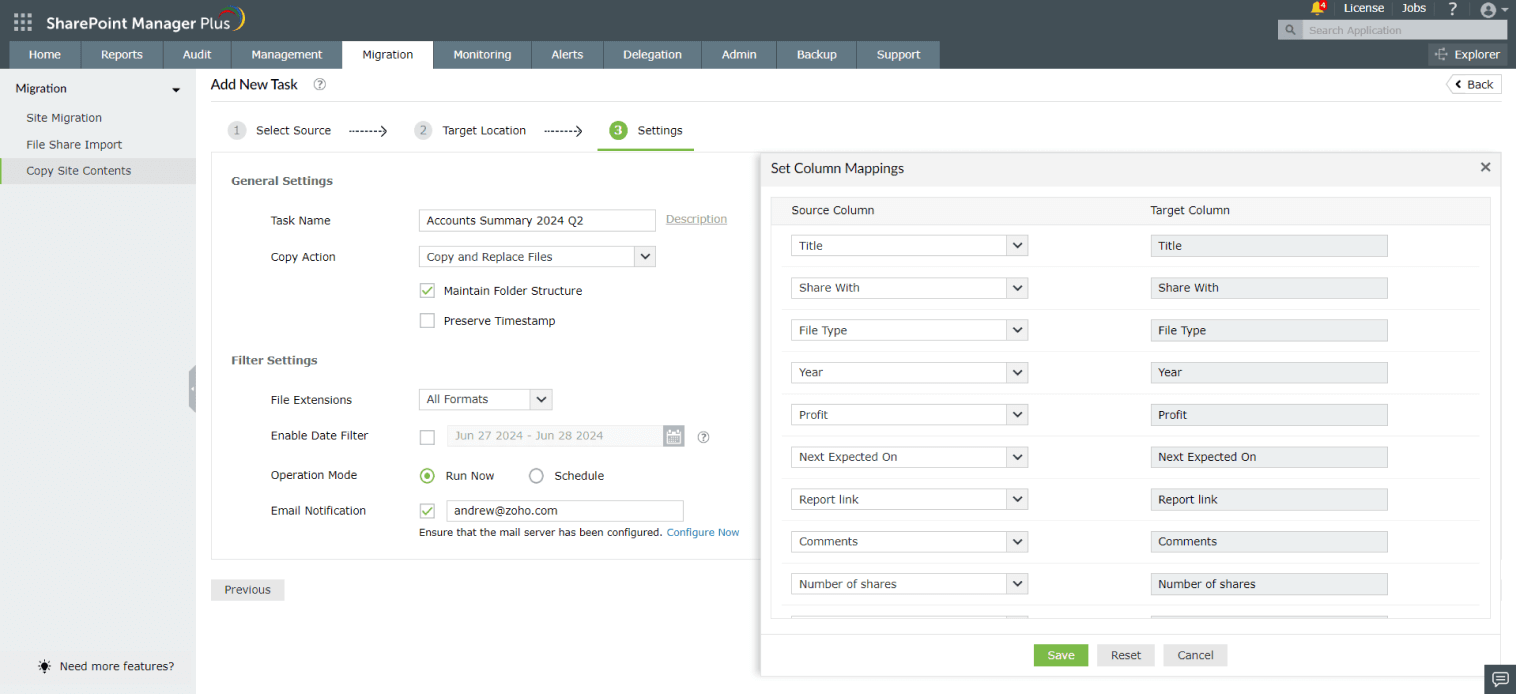Toggle the Maintain Folder Structure checkbox
The image size is (1516, 694).
pos(427,291)
